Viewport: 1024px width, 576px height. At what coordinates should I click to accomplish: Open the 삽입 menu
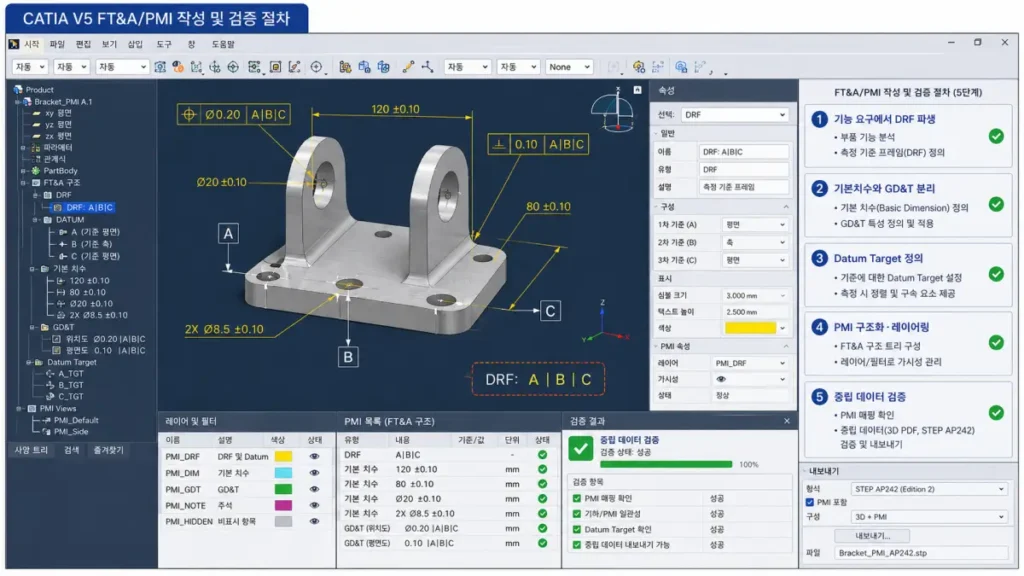[x=135, y=44]
